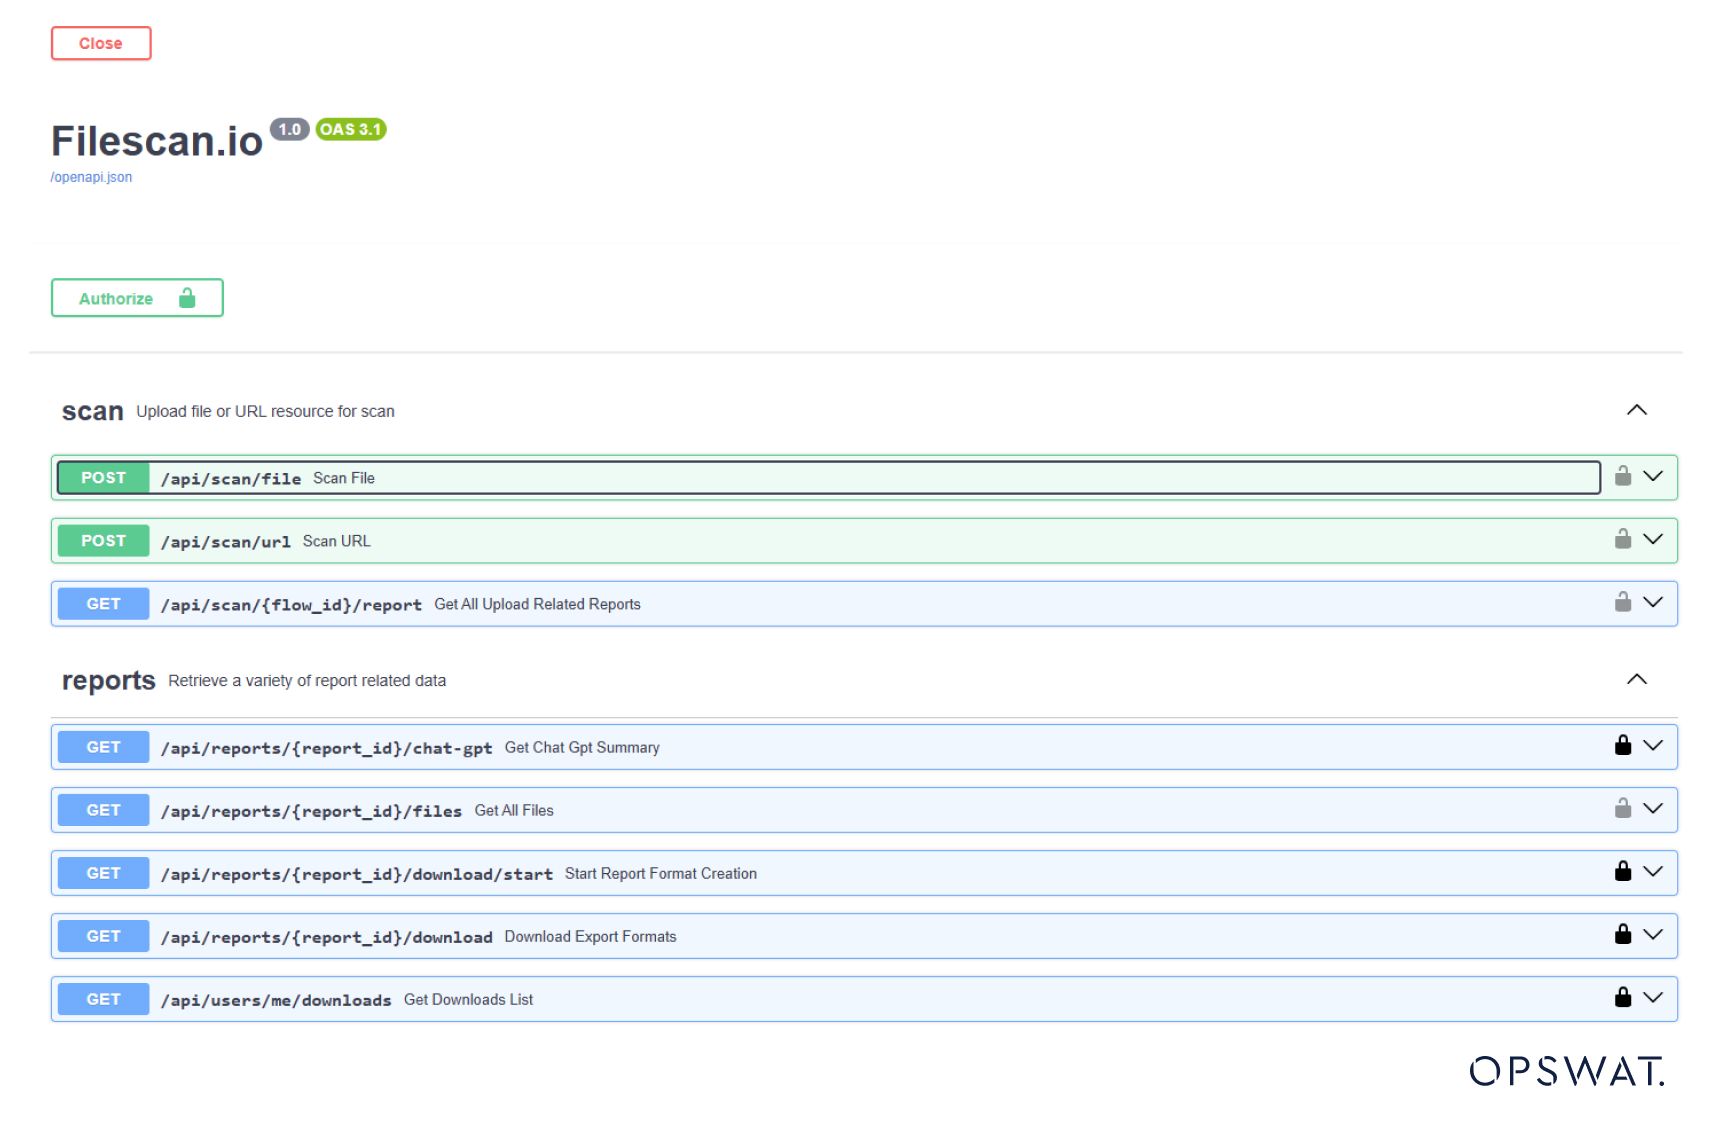Click the lock icon on Scan File row
1712x1124 pixels.
coord(1622,477)
